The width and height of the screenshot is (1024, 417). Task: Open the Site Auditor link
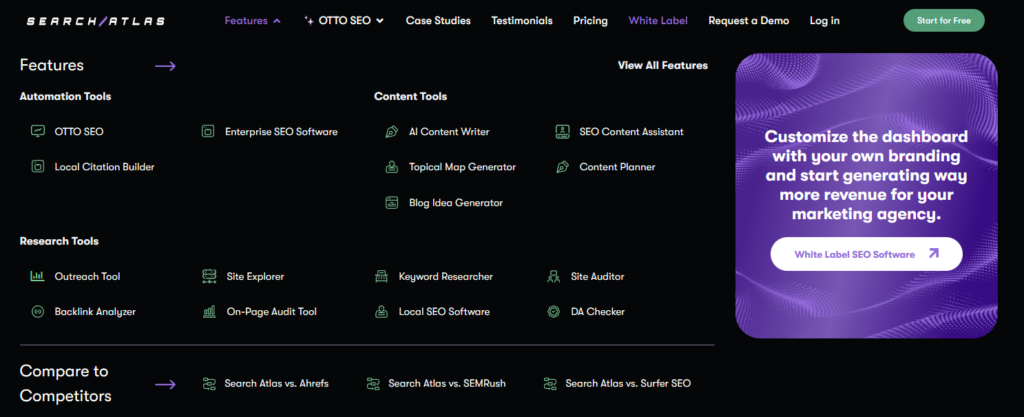point(598,276)
